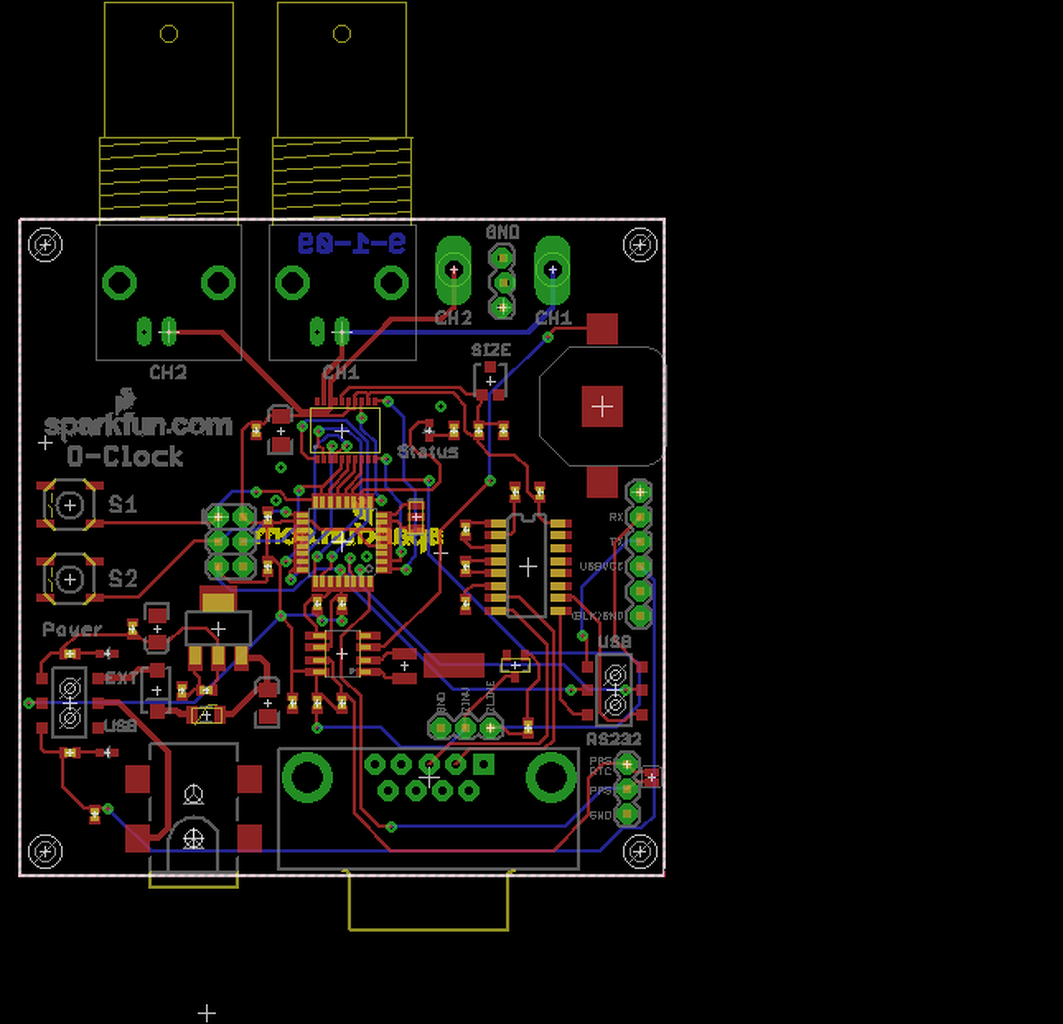
Task: Select the S2 tactile pushbutton footprint
Action: [69, 579]
